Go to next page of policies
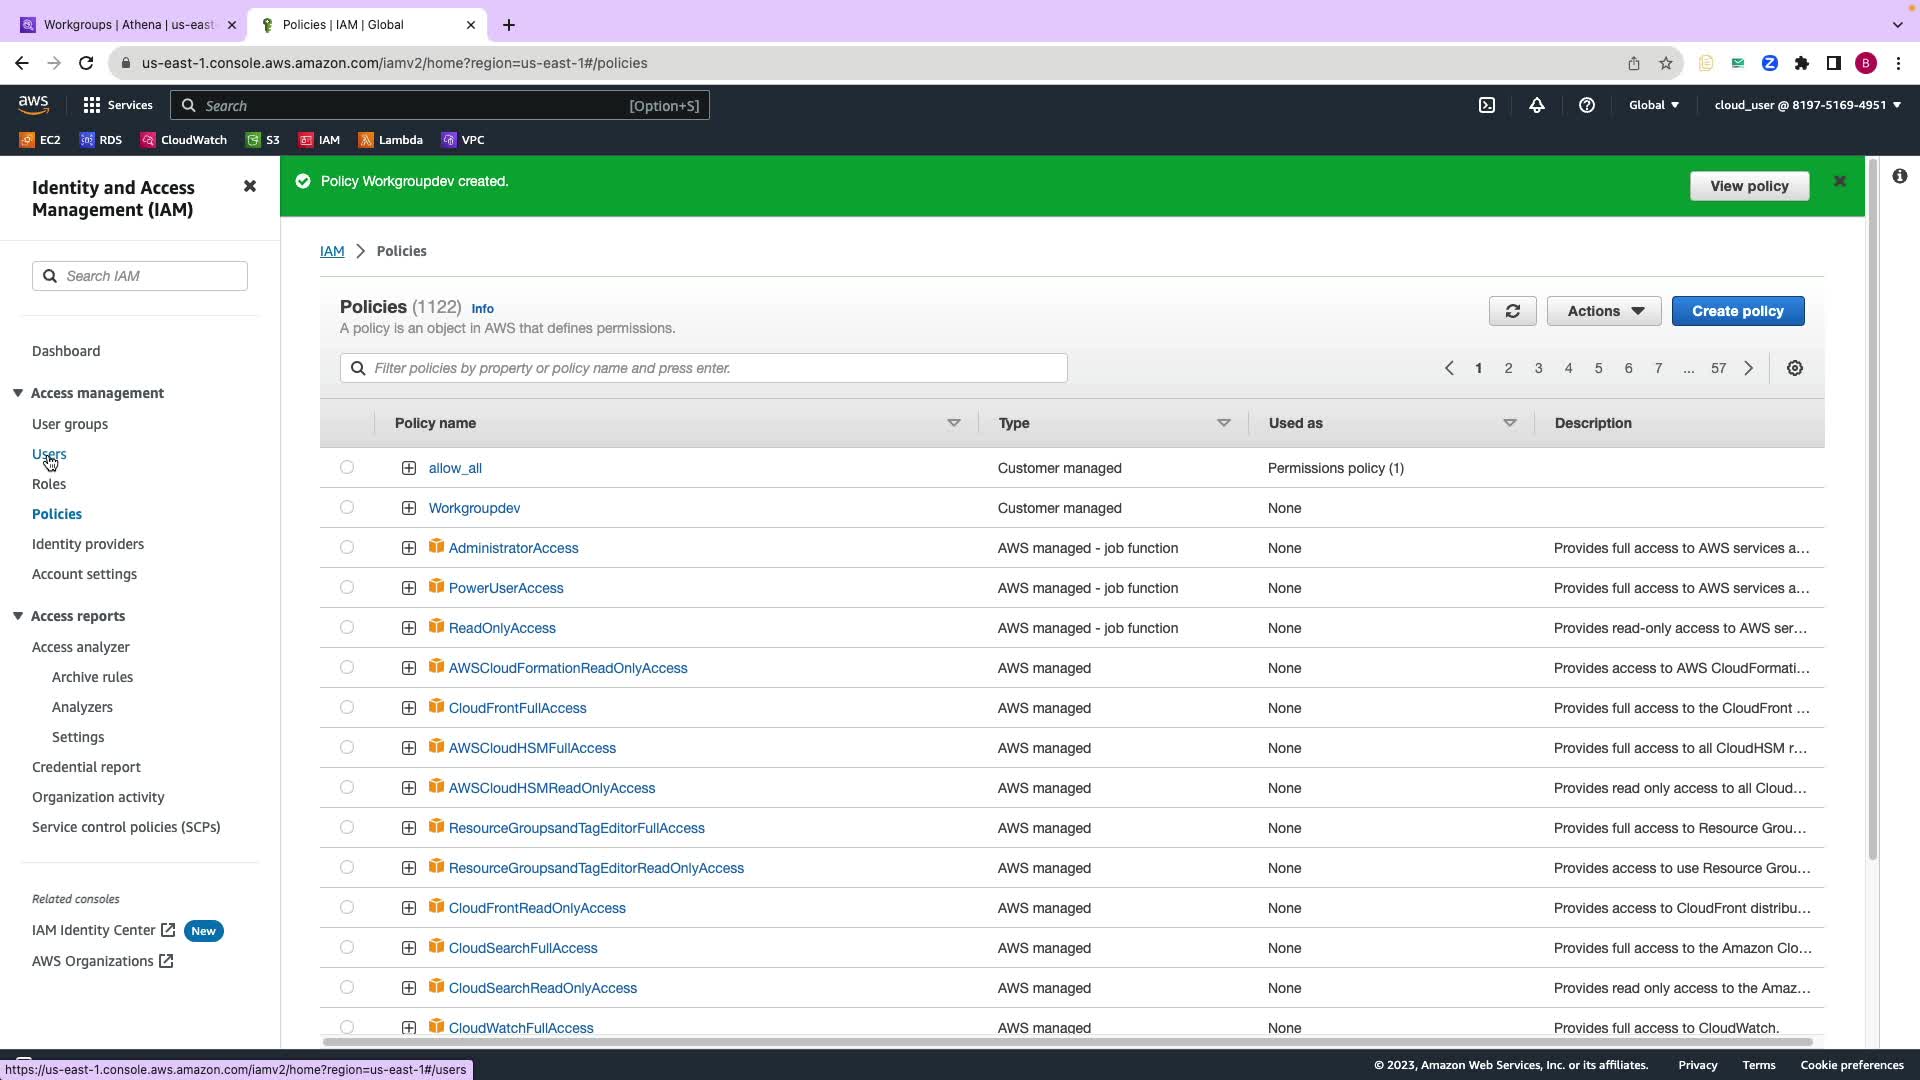The height and width of the screenshot is (1080, 1920). (x=1749, y=368)
